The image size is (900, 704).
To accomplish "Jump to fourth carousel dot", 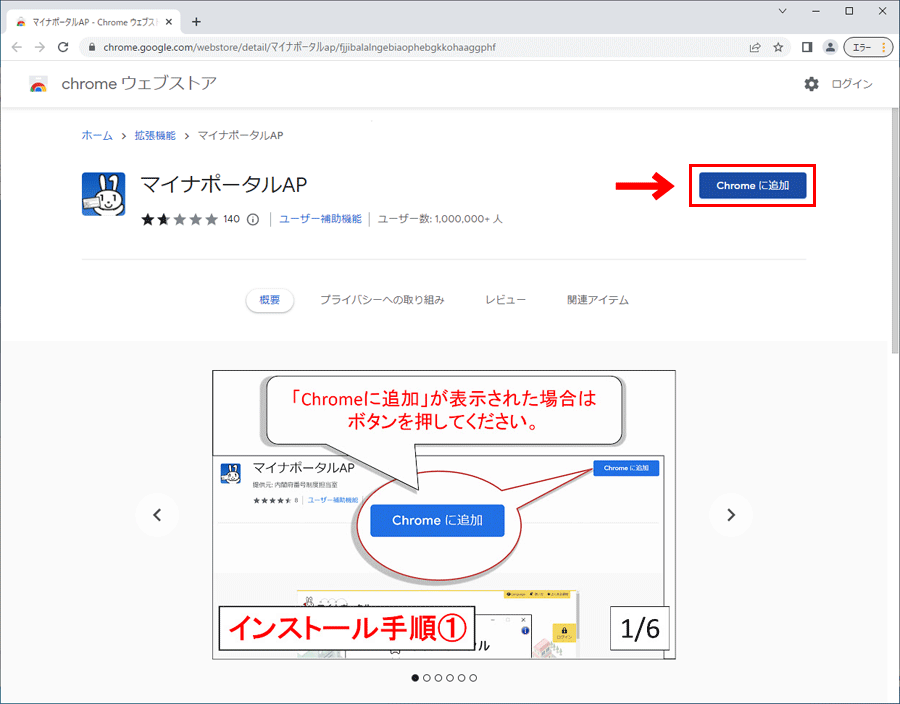I will (x=450, y=678).
